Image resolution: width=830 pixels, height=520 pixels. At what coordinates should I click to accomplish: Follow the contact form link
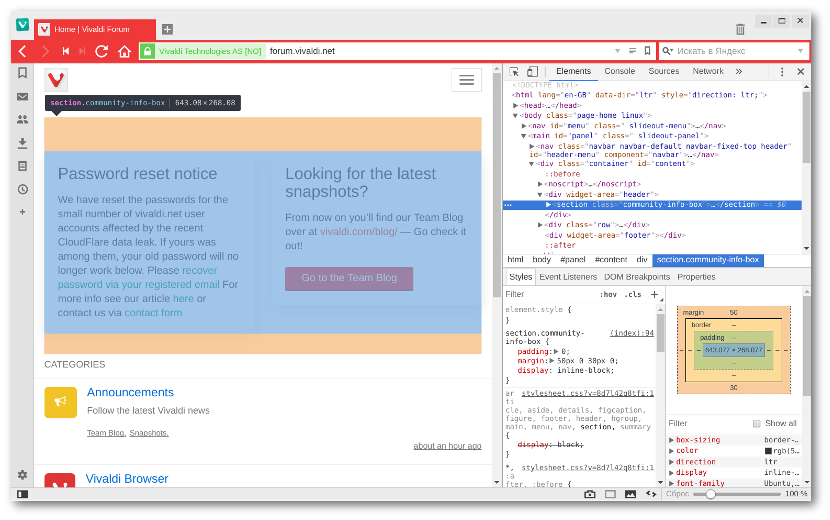pos(153,313)
